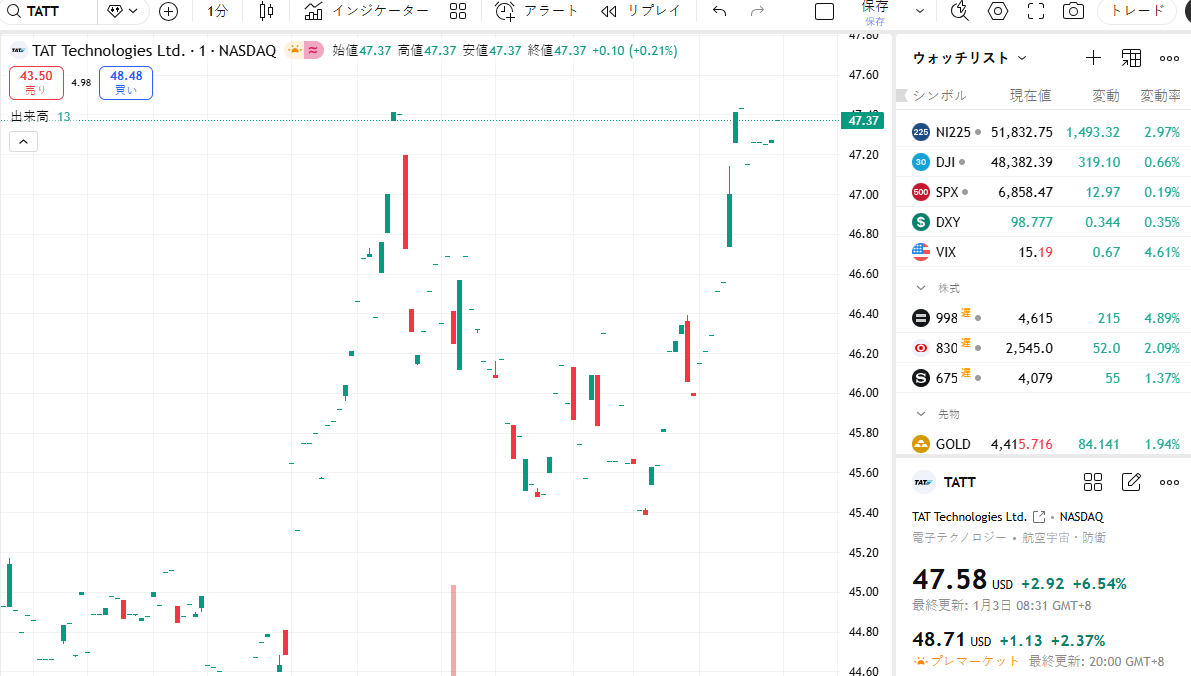Image resolution: width=1191 pixels, height=676 pixels.
Task: Open TATT details more options menu
Action: 1170,482
